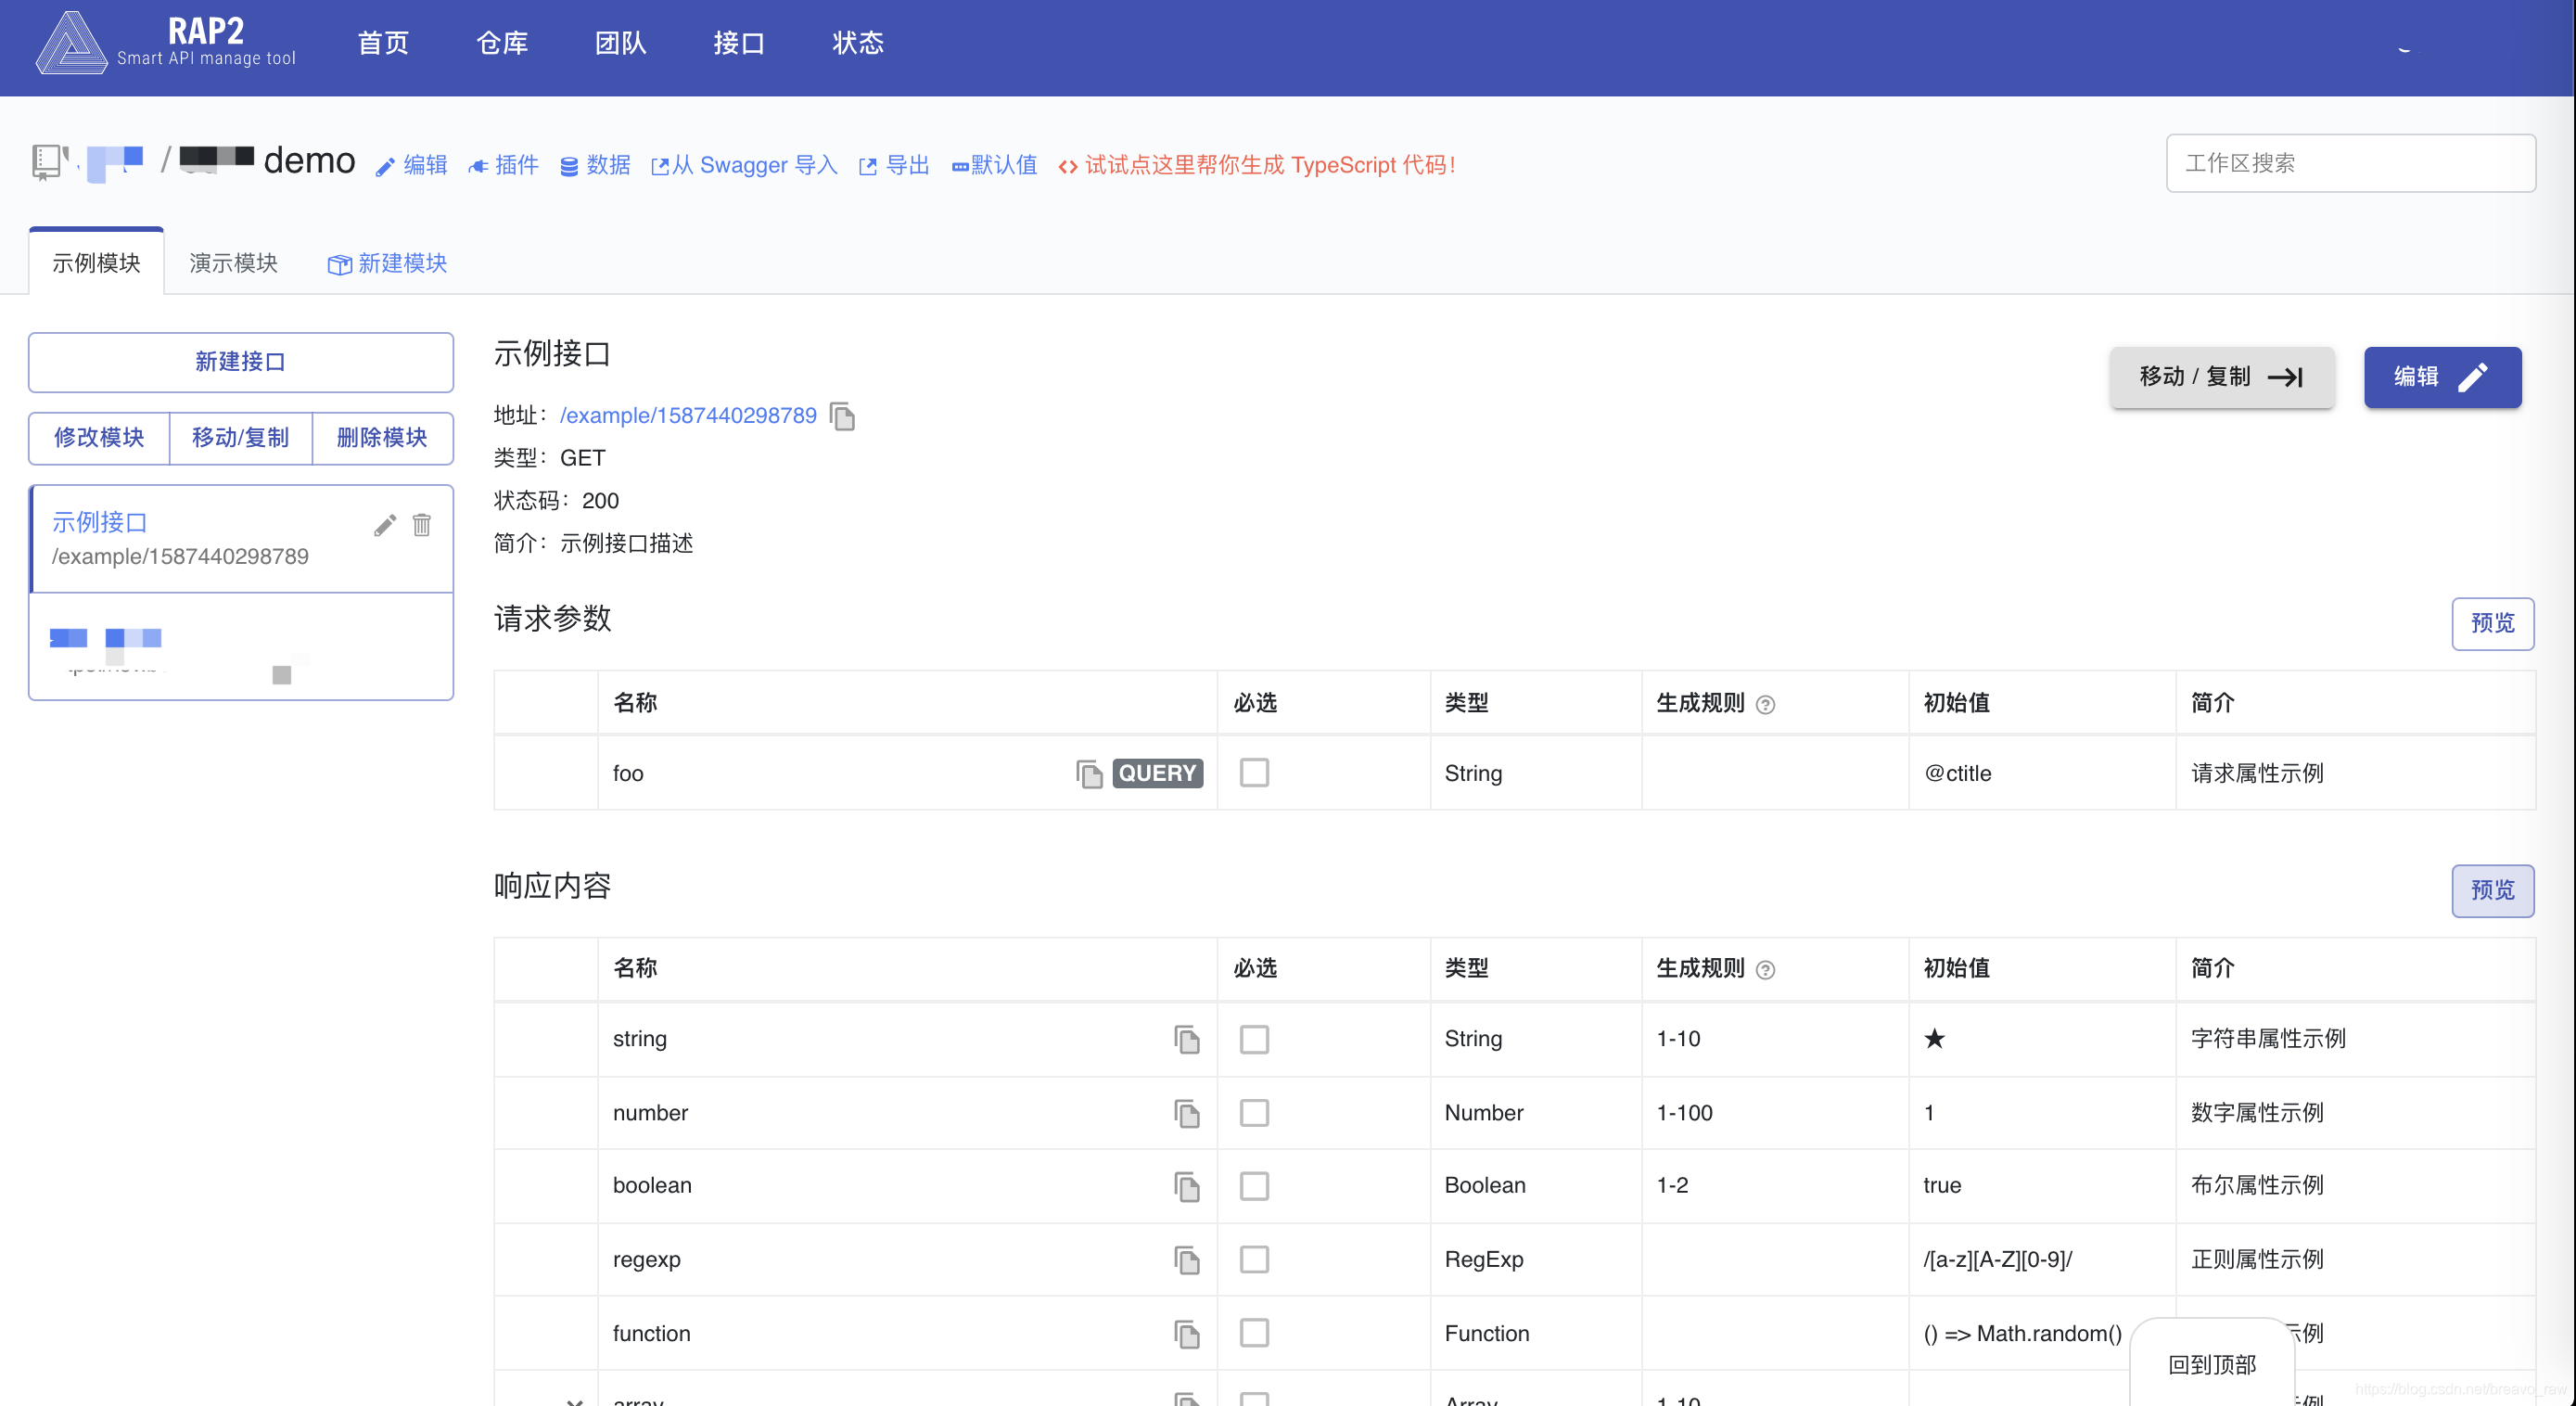This screenshot has height=1406, width=2576.
Task: Import from Swagger link
Action: click(744, 165)
